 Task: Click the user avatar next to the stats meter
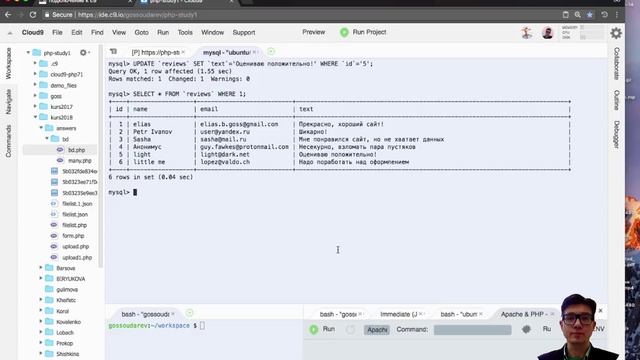(547, 33)
